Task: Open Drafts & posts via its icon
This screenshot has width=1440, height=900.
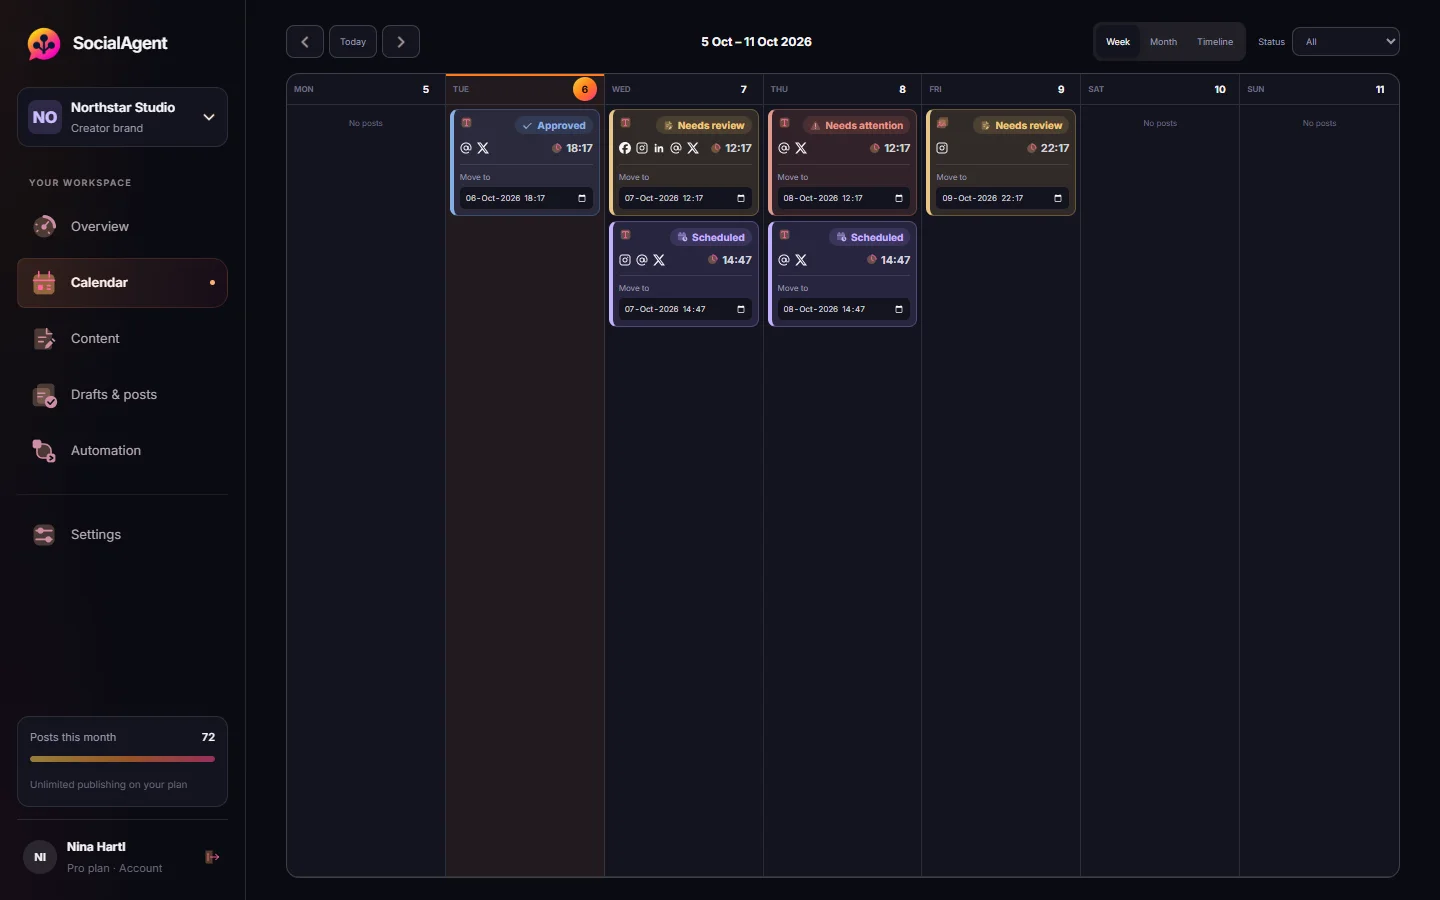Action: click(x=44, y=395)
